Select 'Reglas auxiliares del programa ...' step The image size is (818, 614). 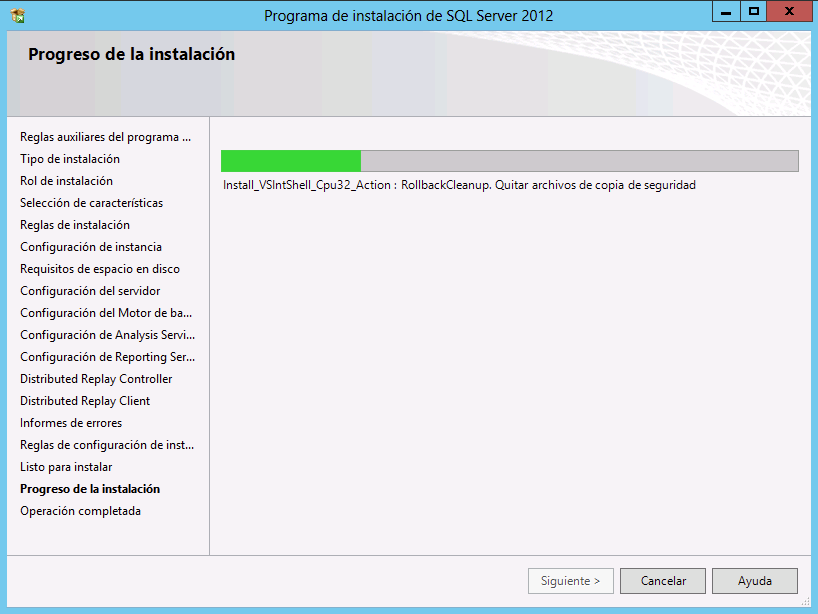[105, 137]
